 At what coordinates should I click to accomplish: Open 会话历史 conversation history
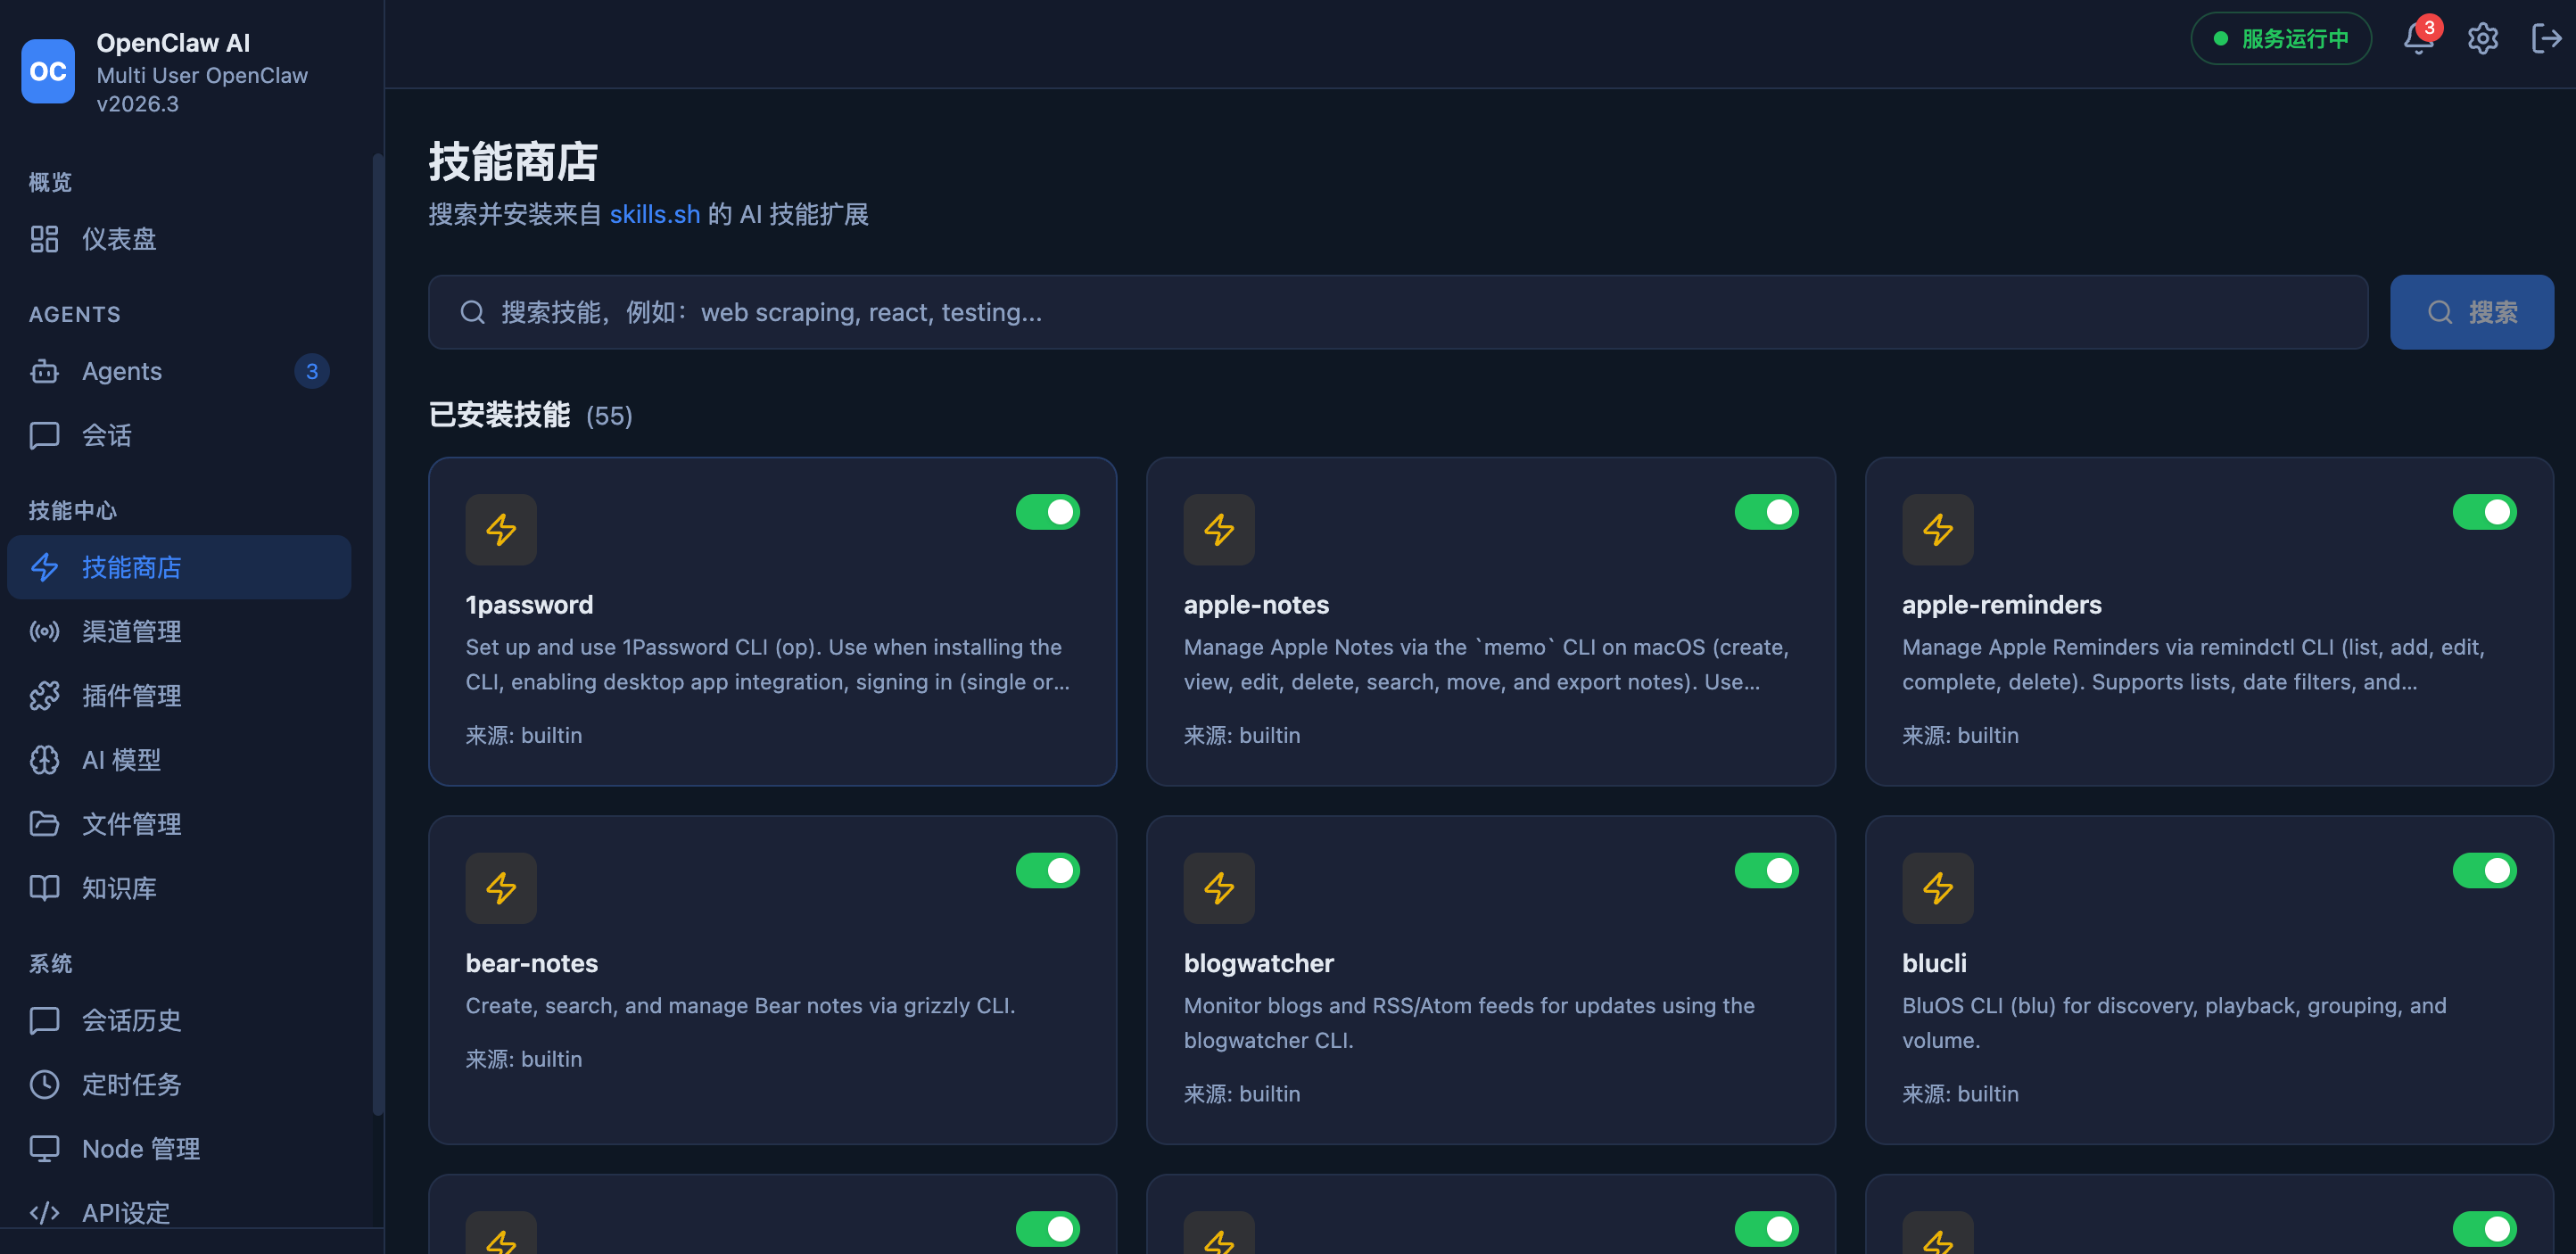click(179, 1020)
